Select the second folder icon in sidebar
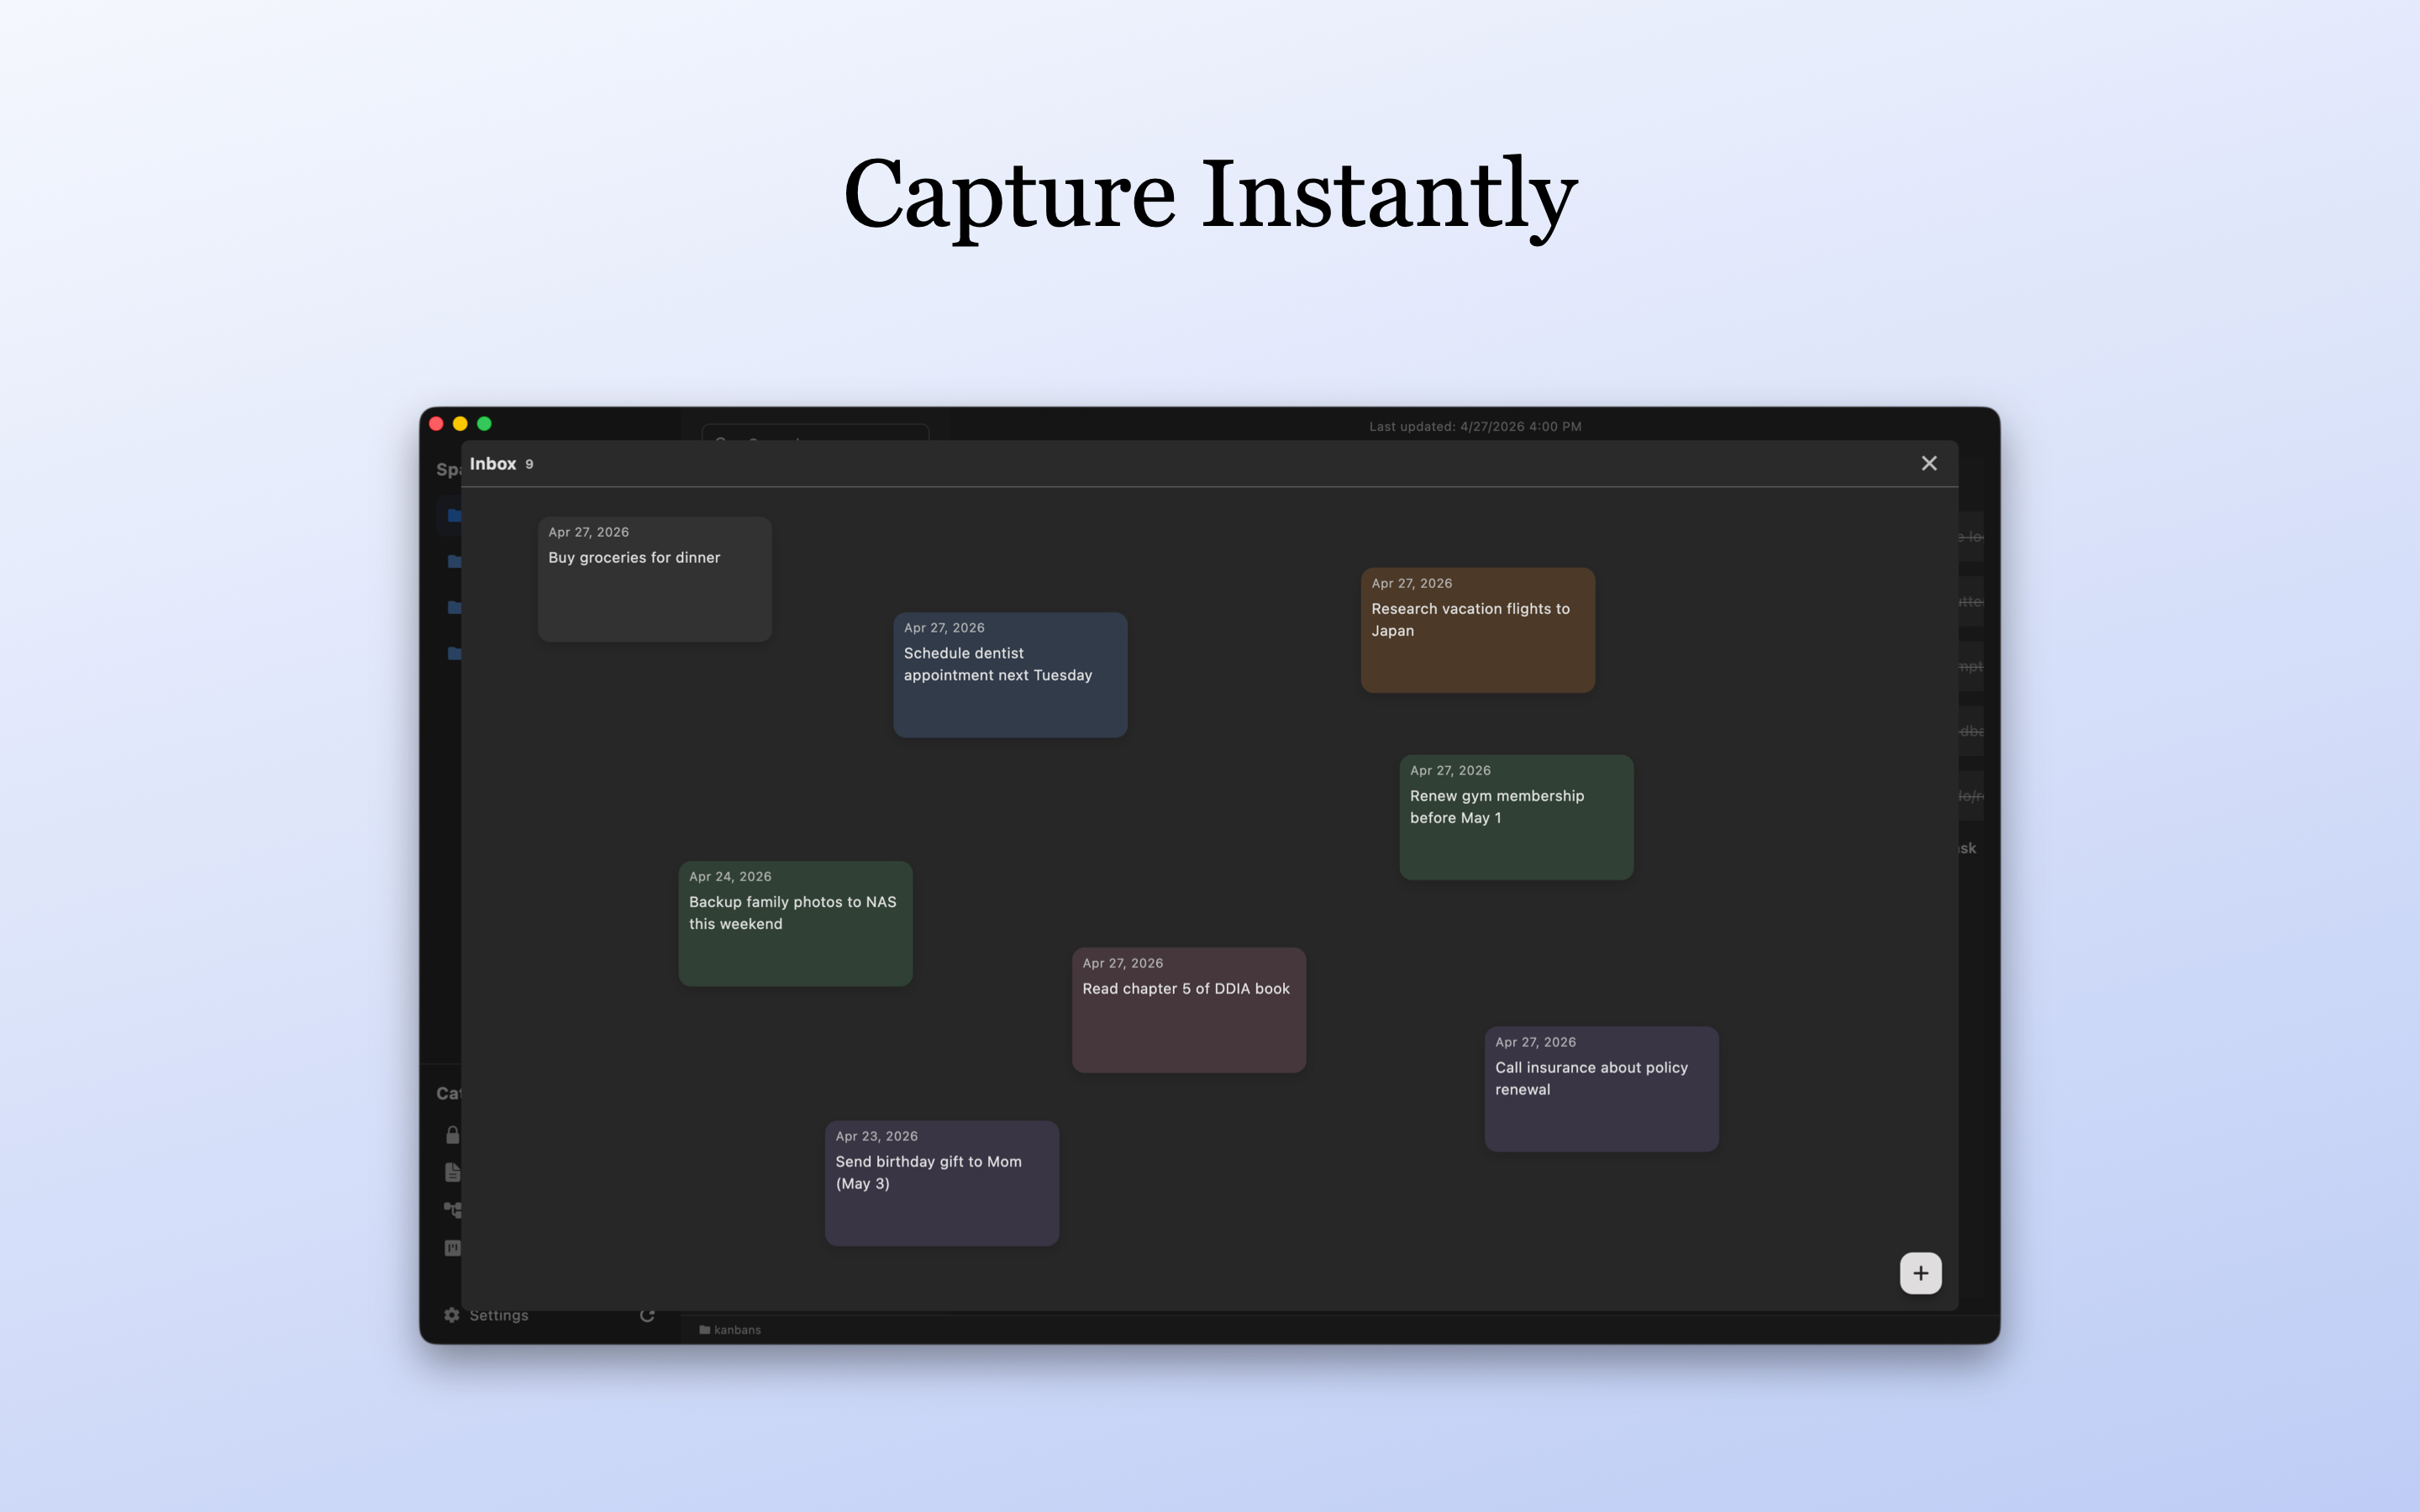The height and width of the screenshot is (1512, 2420). coord(454,561)
